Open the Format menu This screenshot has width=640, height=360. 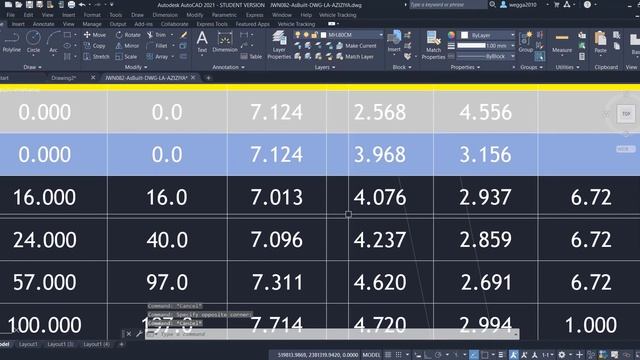92,15
